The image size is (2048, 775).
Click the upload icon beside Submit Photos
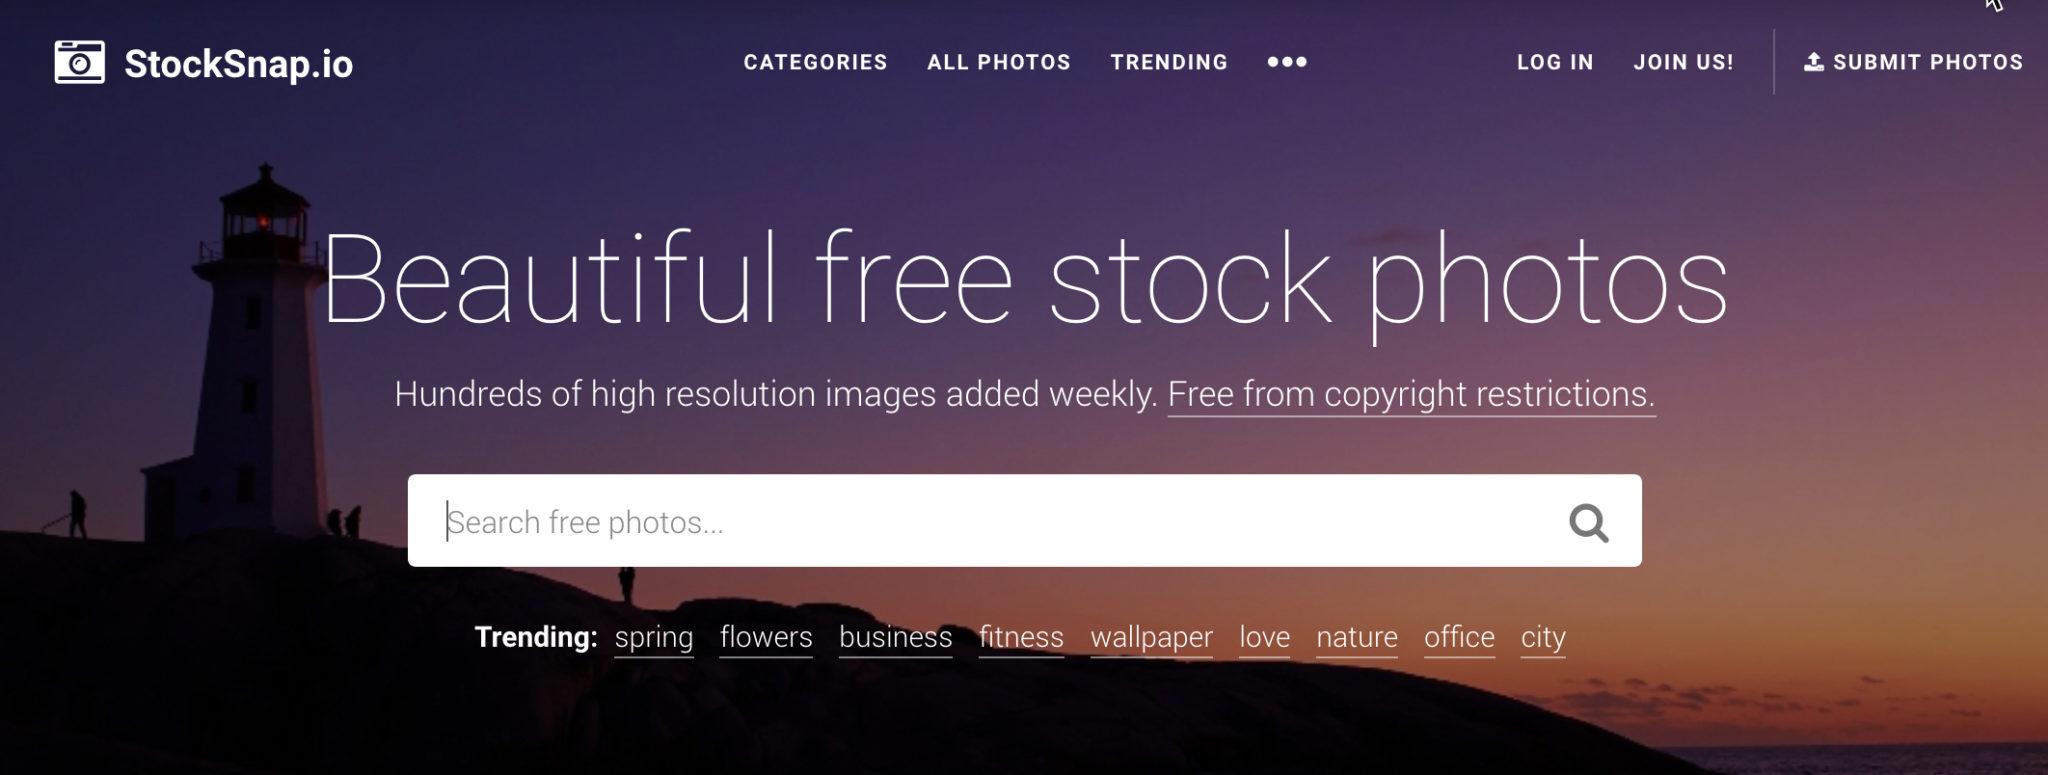point(1813,62)
